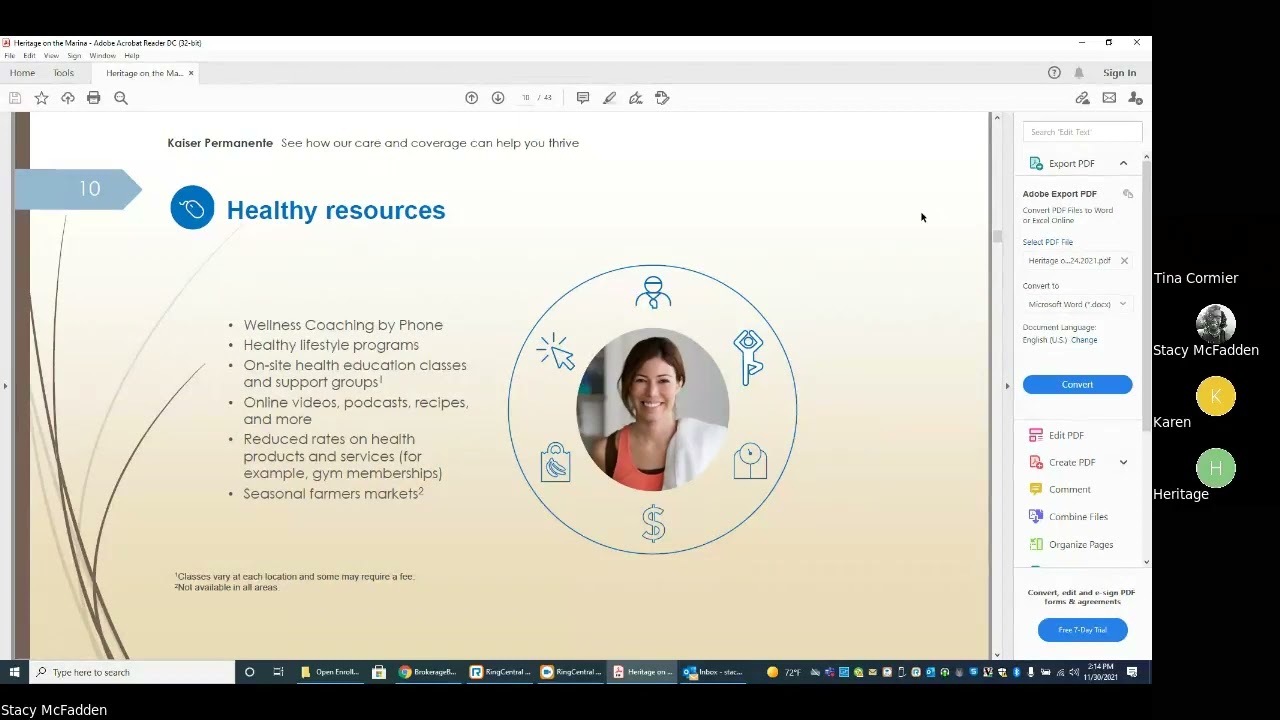Screen dimensions: 1280x720
Task: Open the Sign menu
Action: pyautogui.click(x=74, y=56)
